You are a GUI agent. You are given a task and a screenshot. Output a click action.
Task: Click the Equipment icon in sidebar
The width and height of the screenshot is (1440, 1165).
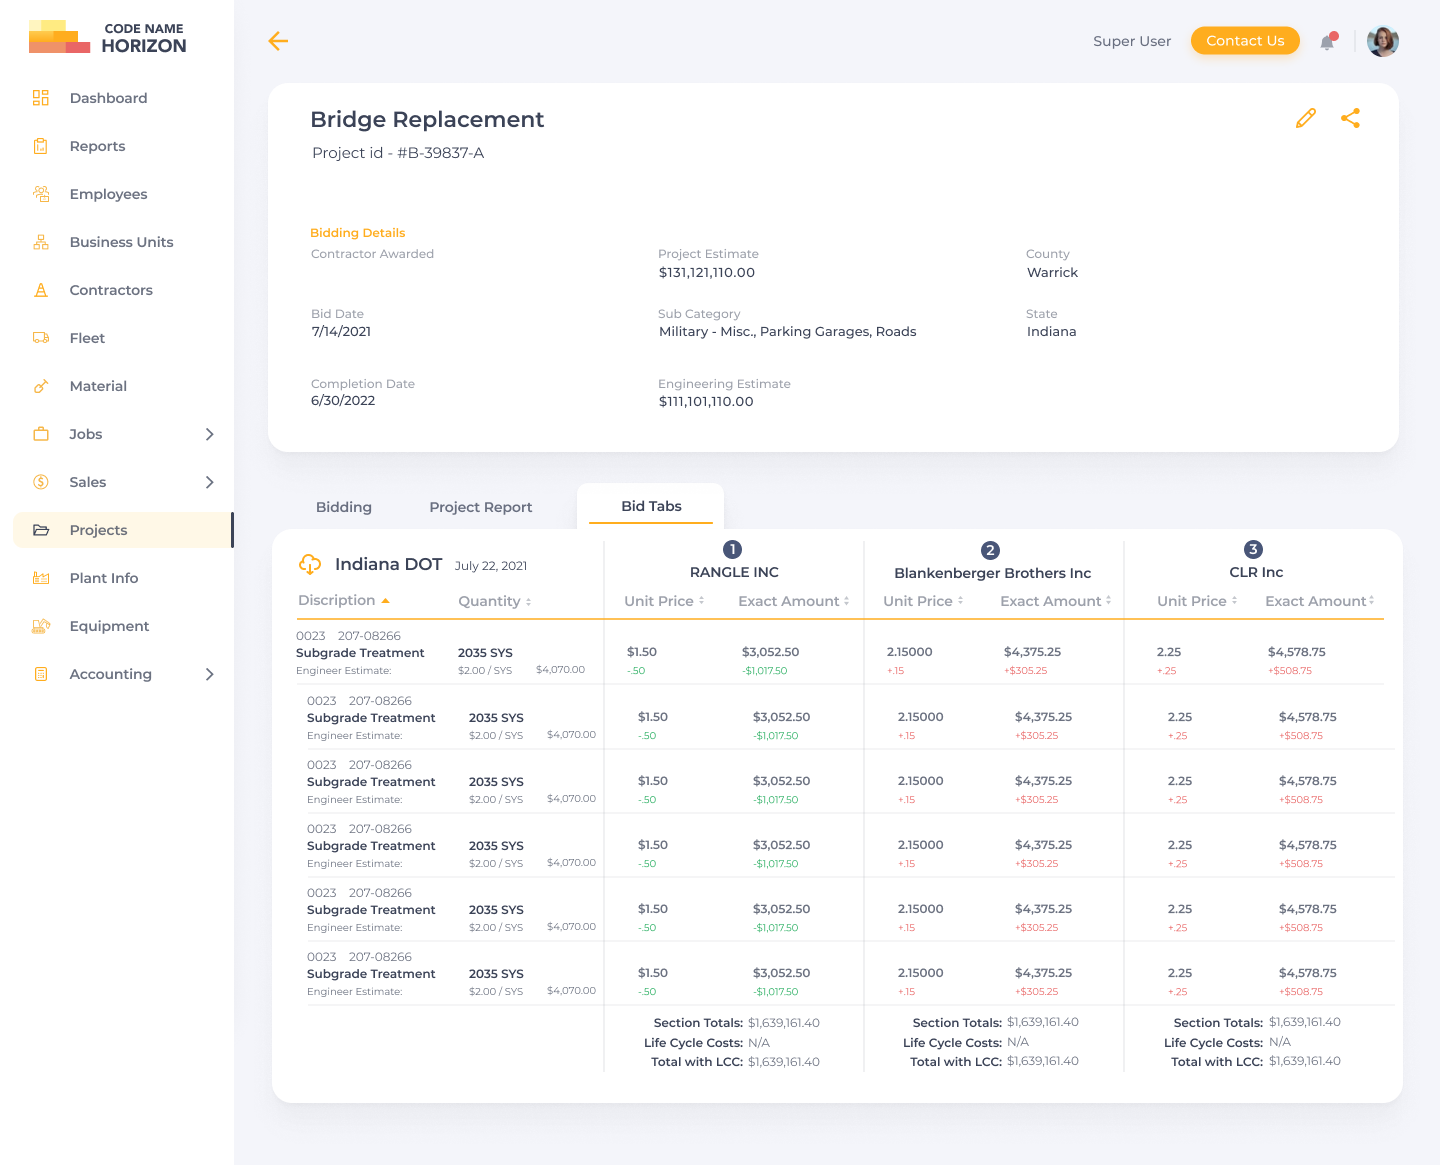(x=41, y=626)
